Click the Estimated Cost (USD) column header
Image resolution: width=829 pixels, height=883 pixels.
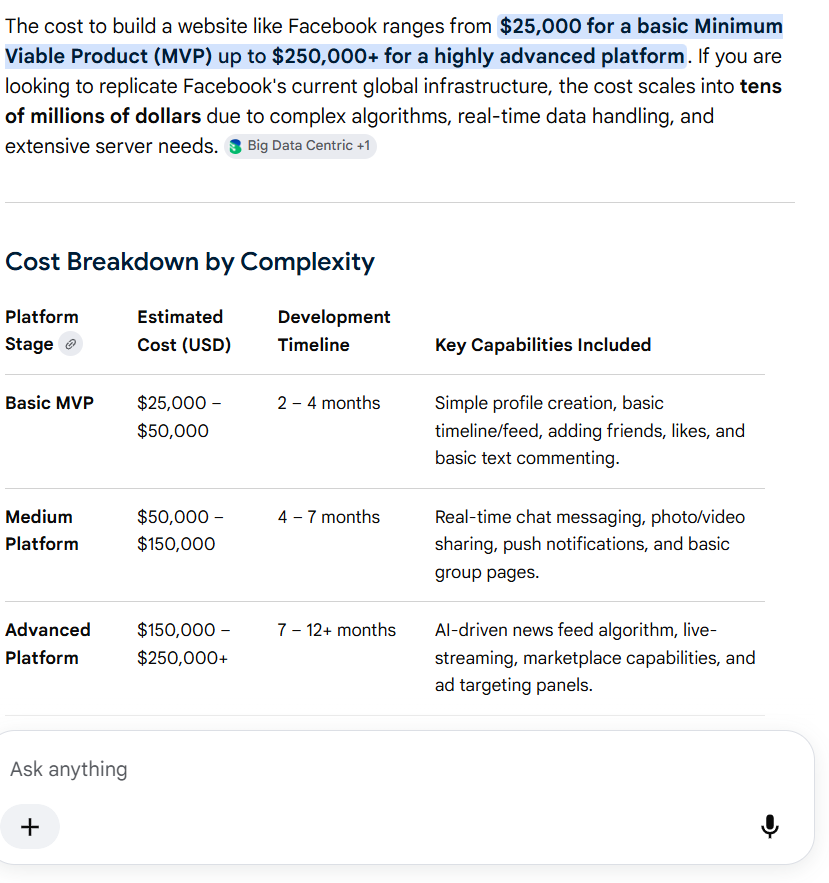tap(184, 331)
